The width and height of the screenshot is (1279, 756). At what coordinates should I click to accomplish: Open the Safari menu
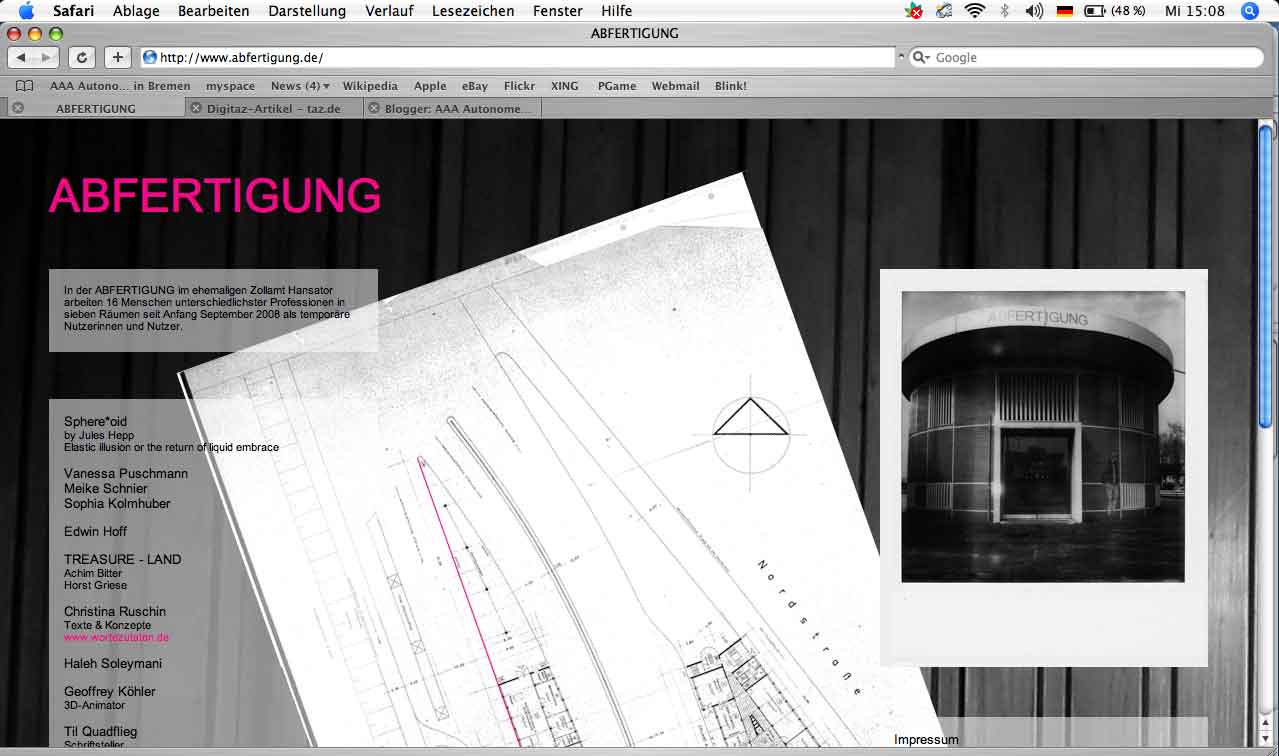[75, 11]
